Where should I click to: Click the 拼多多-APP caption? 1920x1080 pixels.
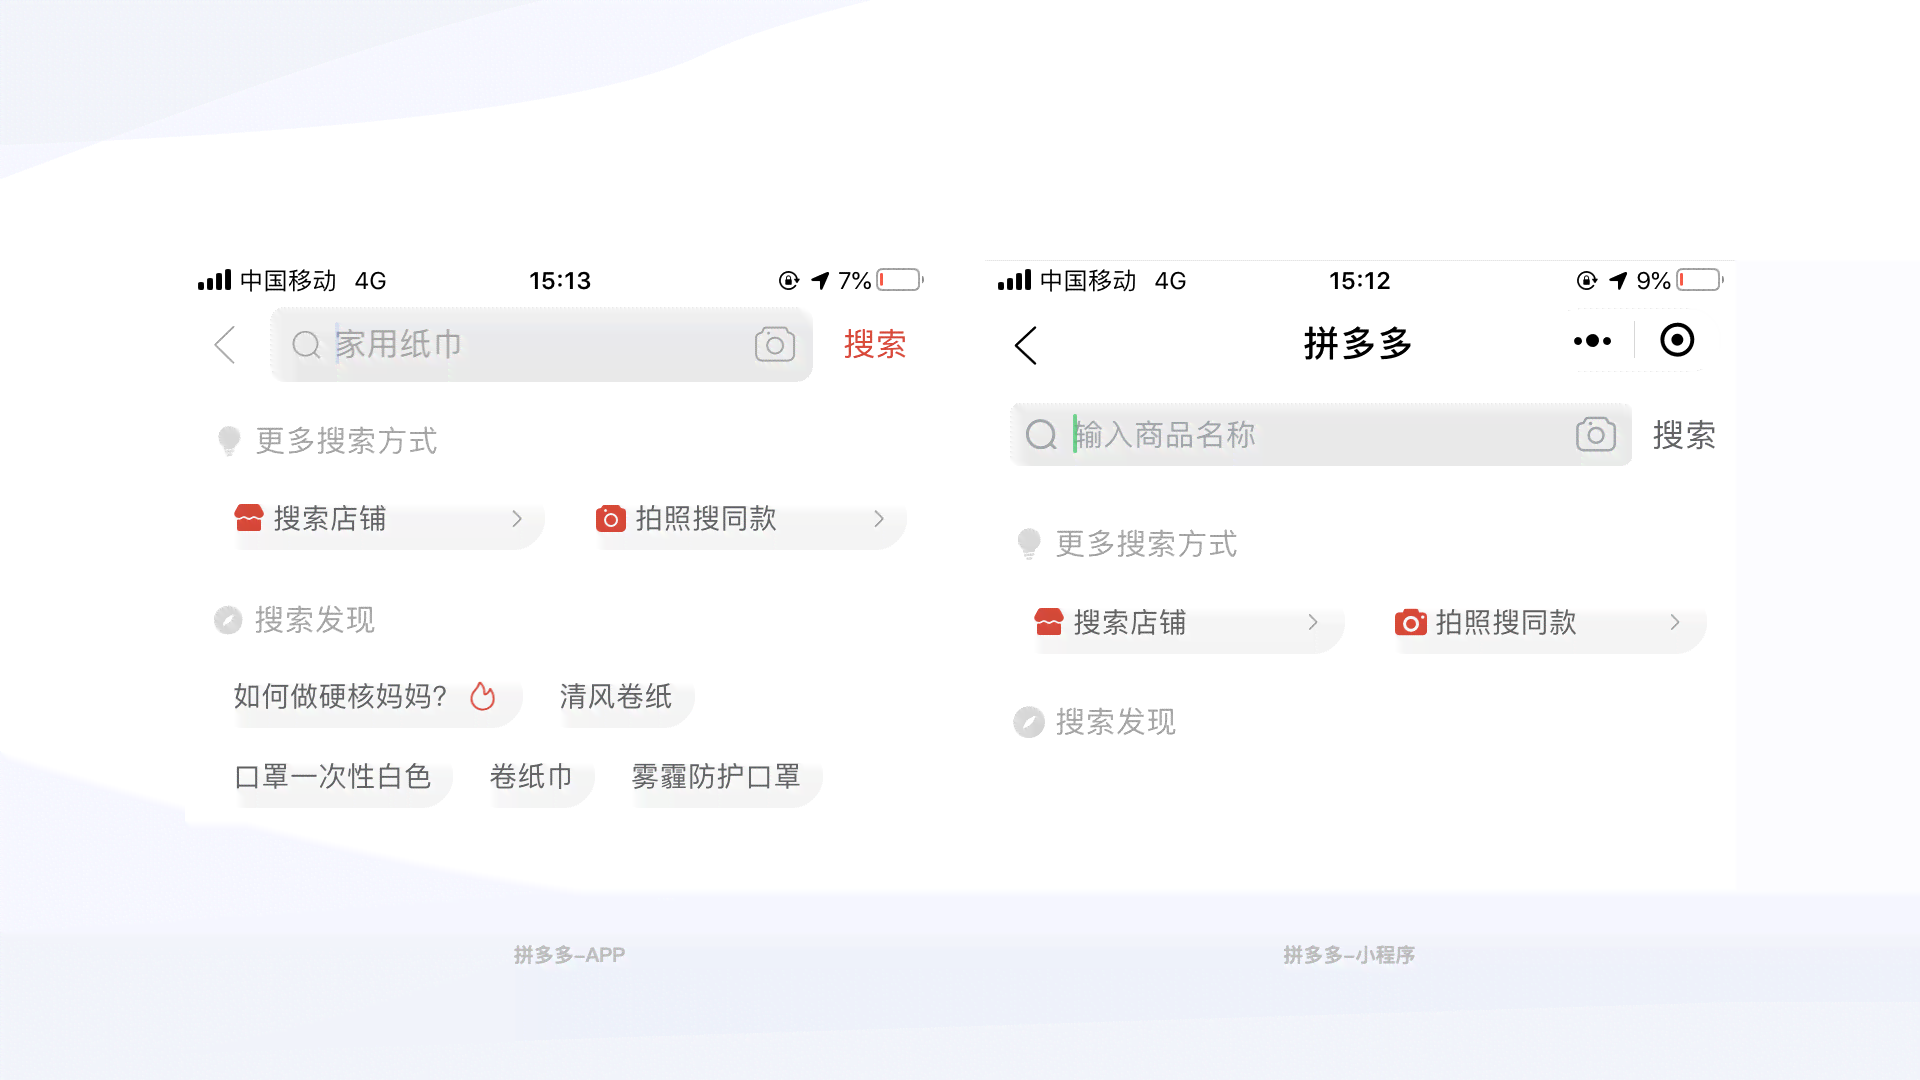click(x=570, y=955)
